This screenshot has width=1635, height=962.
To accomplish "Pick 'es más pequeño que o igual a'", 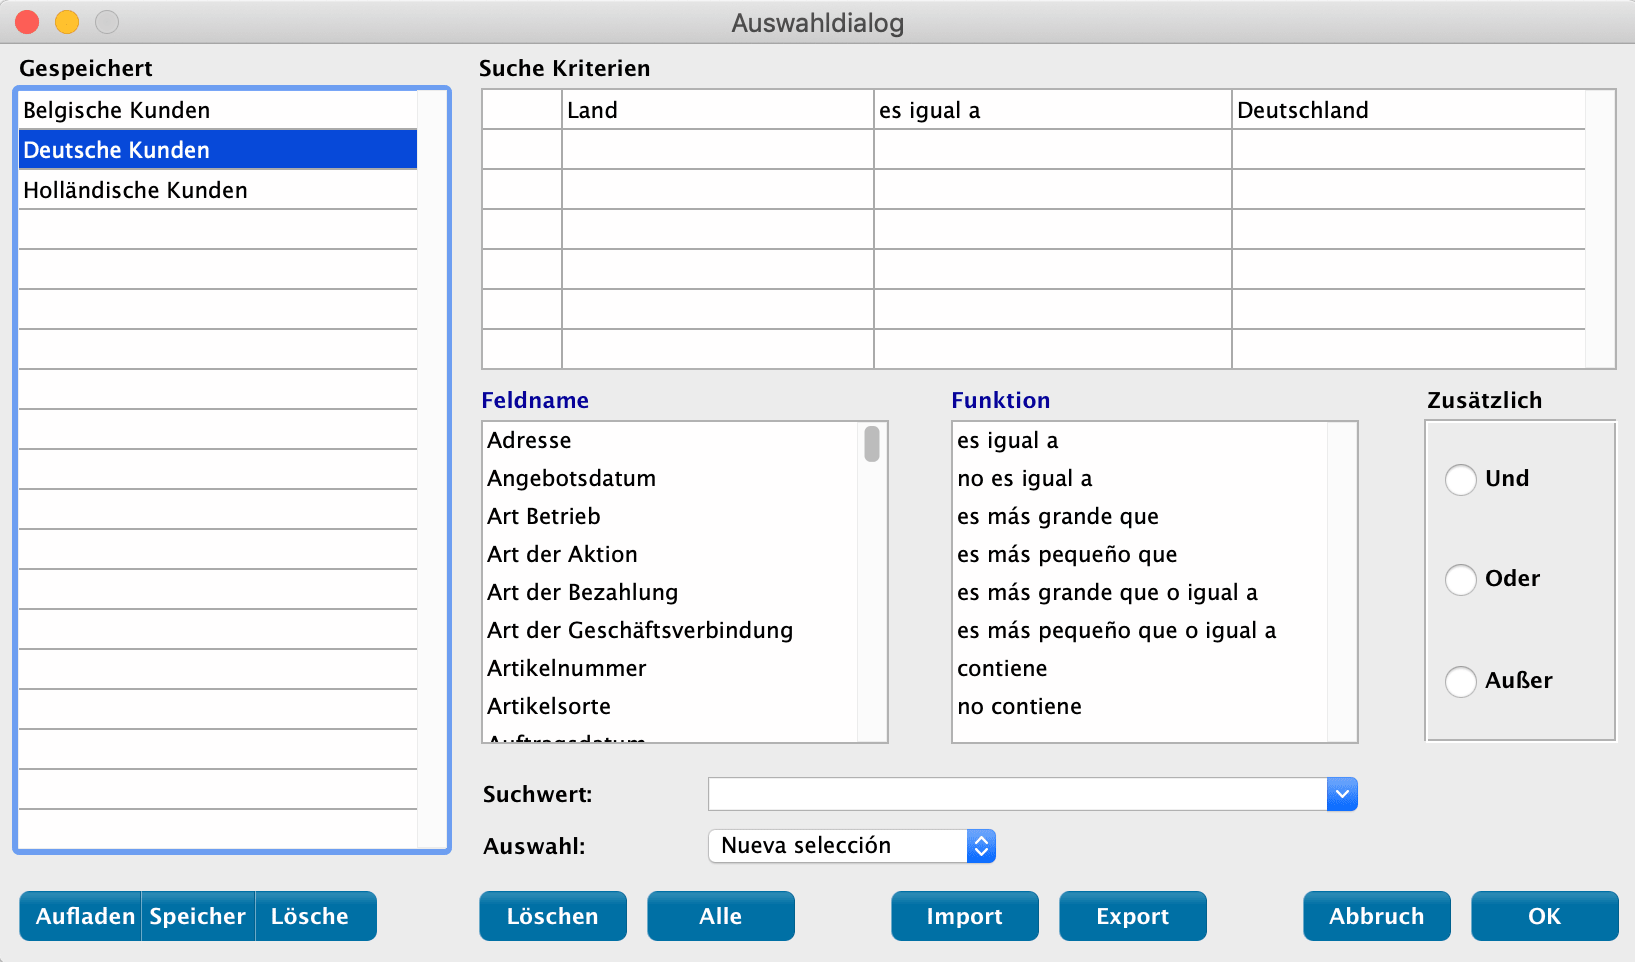I will (x=1140, y=631).
